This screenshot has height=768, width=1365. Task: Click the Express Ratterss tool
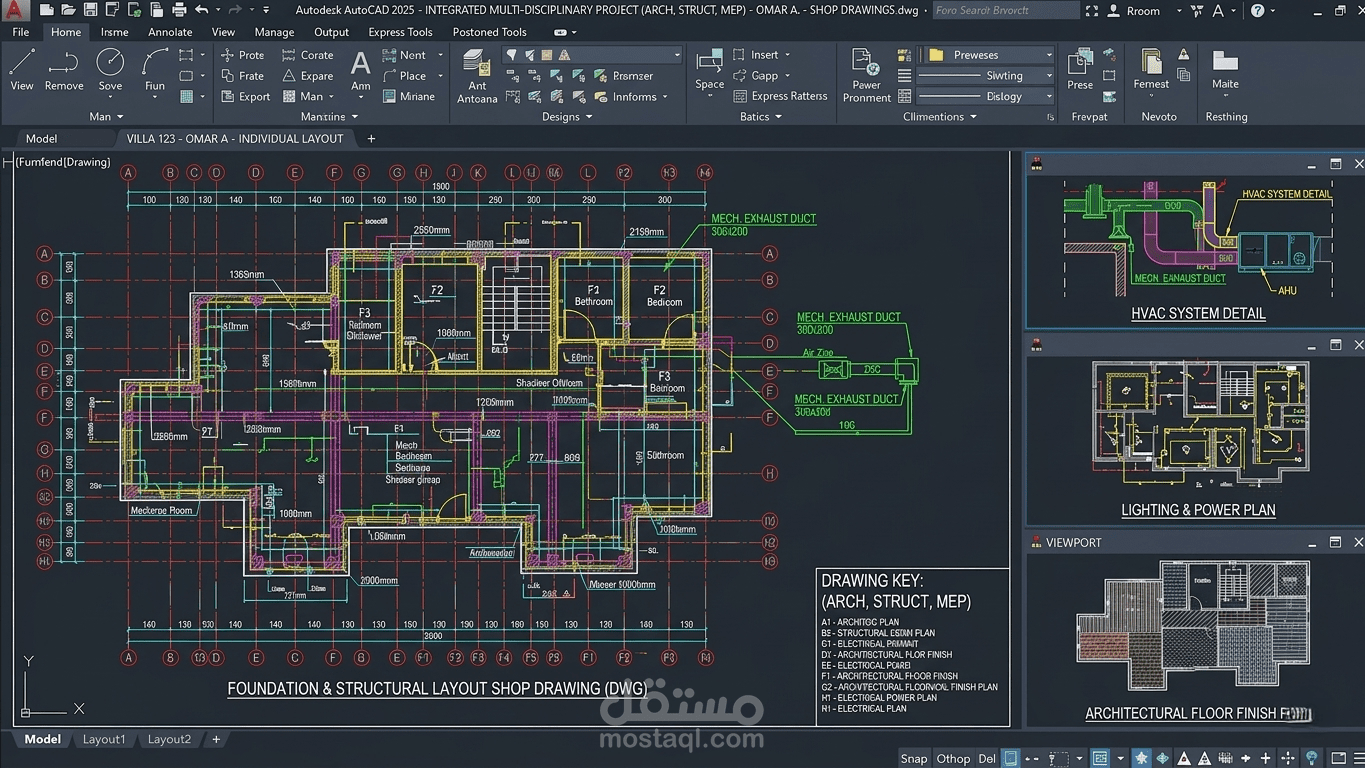coord(780,96)
